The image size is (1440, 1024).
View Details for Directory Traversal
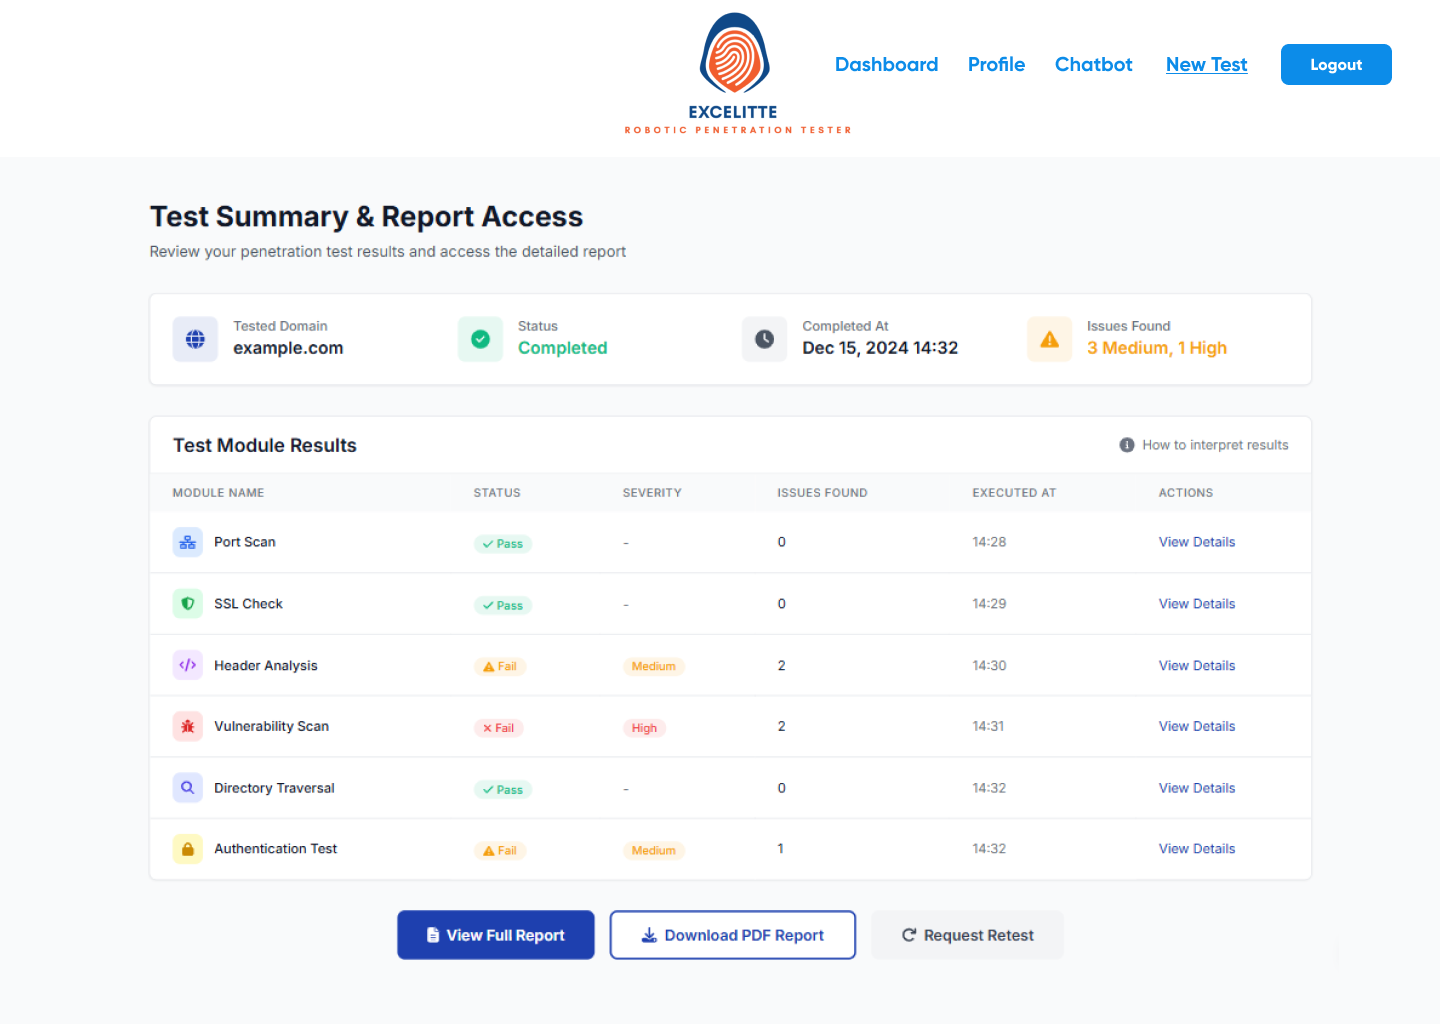point(1196,788)
